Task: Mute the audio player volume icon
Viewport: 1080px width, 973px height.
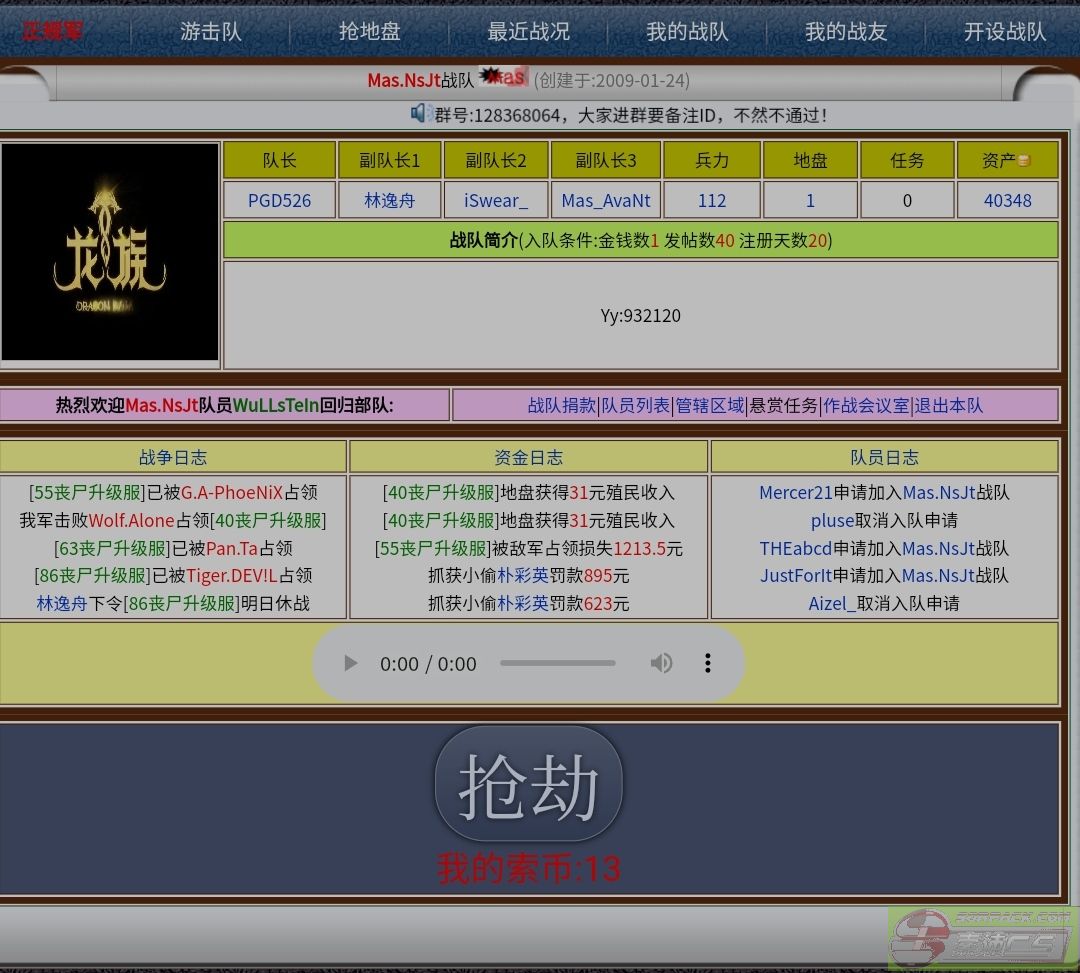Action: [661, 663]
